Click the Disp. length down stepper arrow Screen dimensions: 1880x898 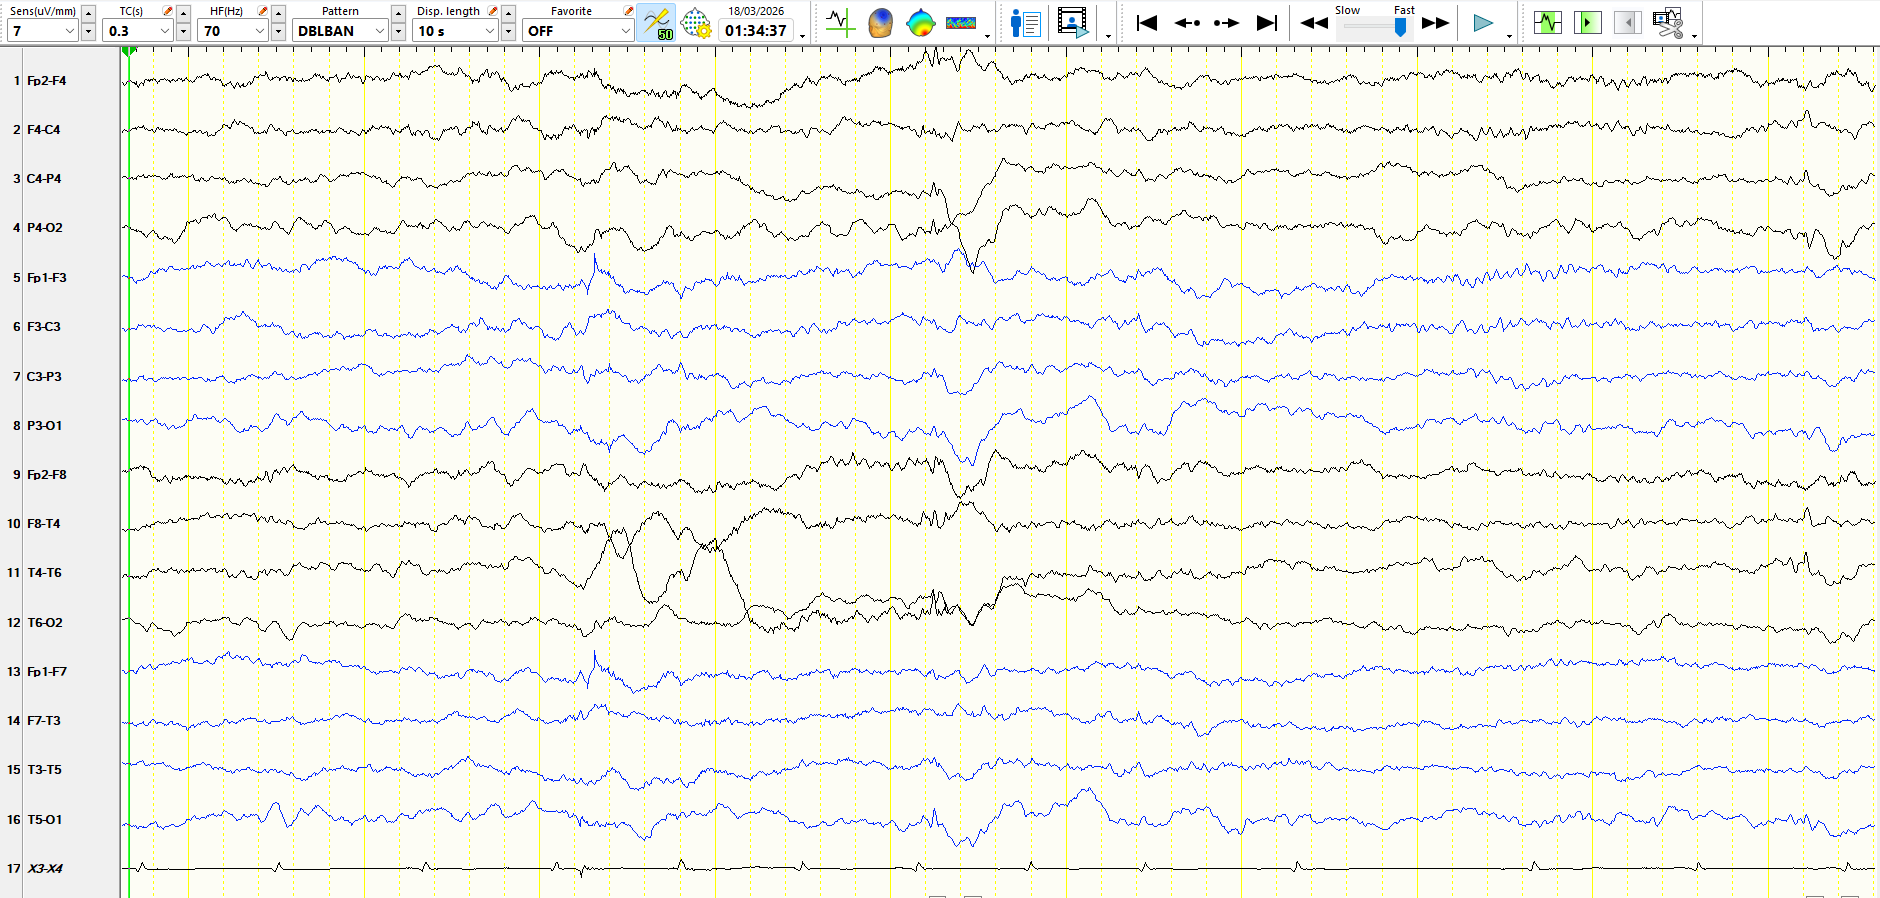[x=508, y=32]
